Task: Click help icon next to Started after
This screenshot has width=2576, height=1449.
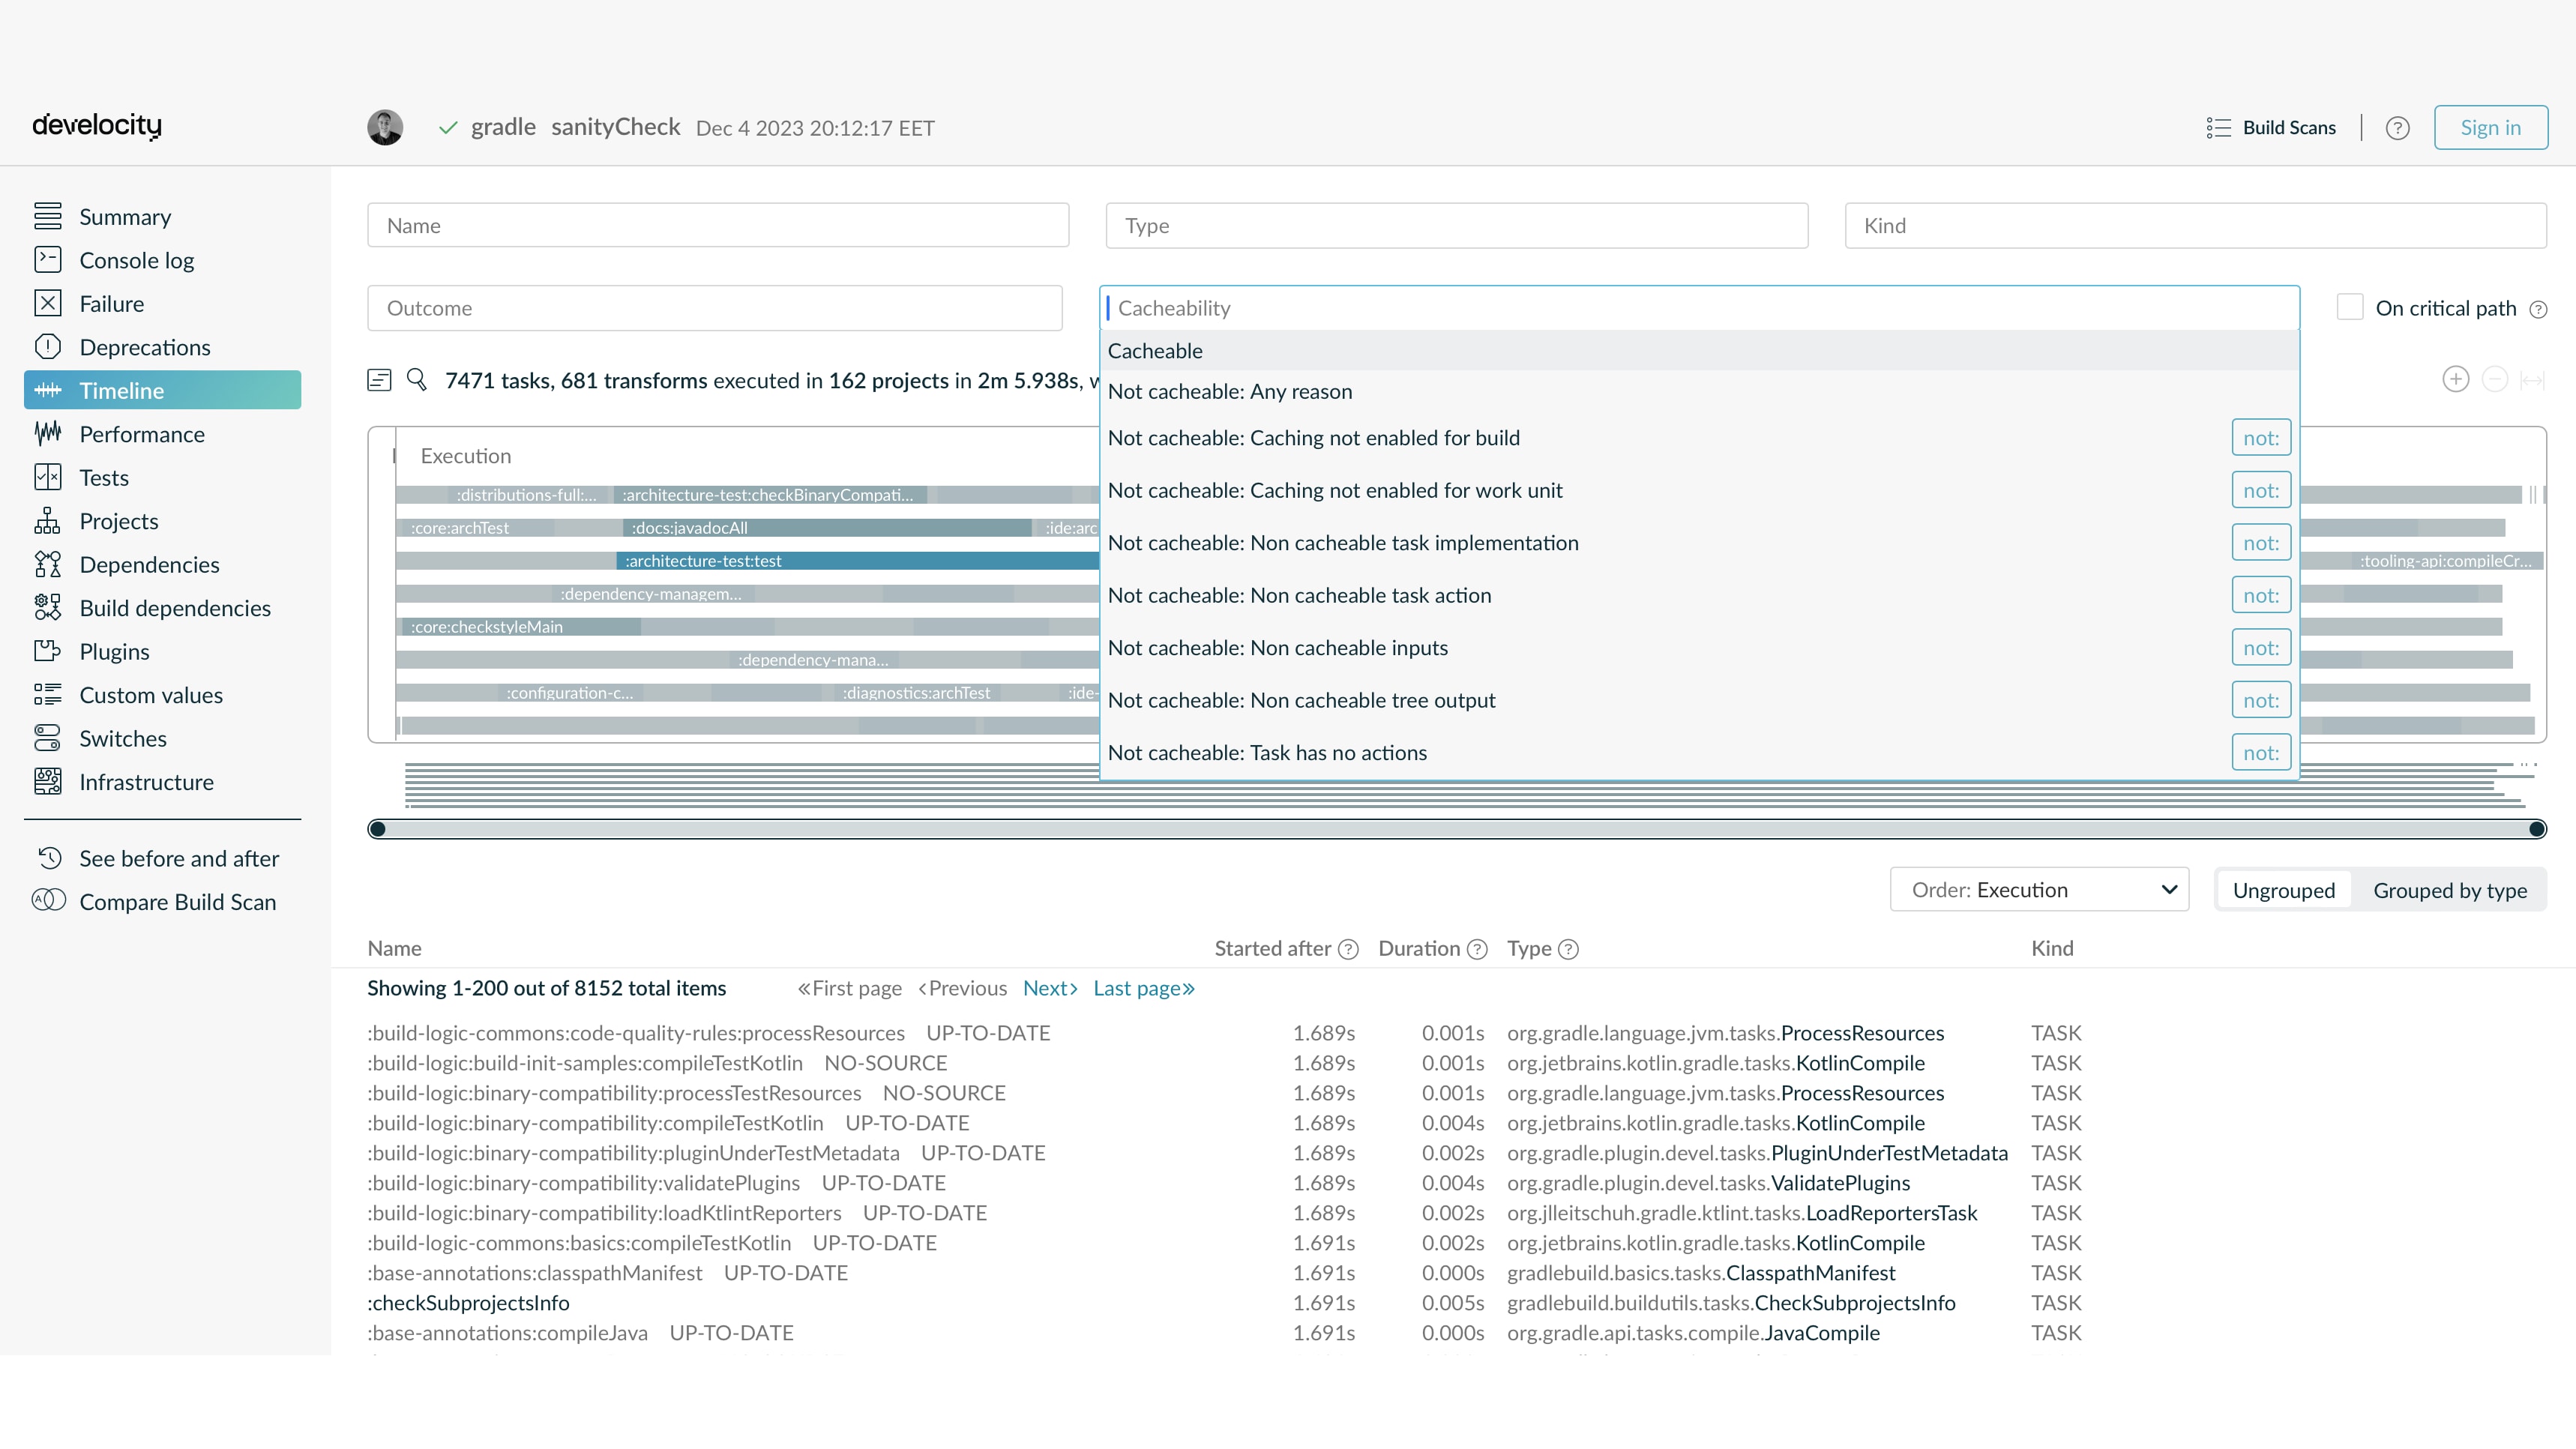Action: 1348,949
